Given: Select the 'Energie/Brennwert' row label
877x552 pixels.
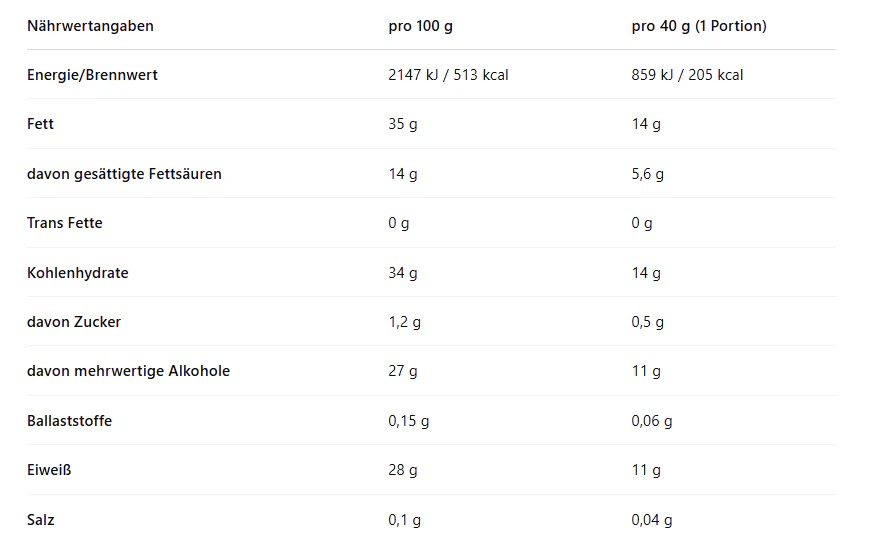Looking at the screenshot, I should [92, 75].
